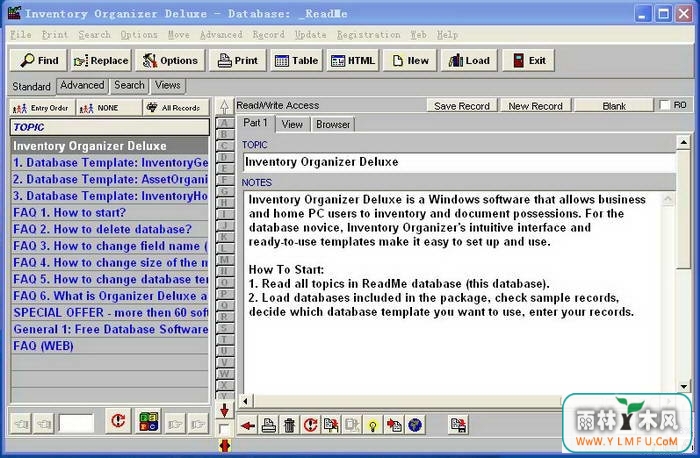Click the first hand-pointing-left navigation button
The height and width of the screenshot is (458, 700).
[21, 423]
